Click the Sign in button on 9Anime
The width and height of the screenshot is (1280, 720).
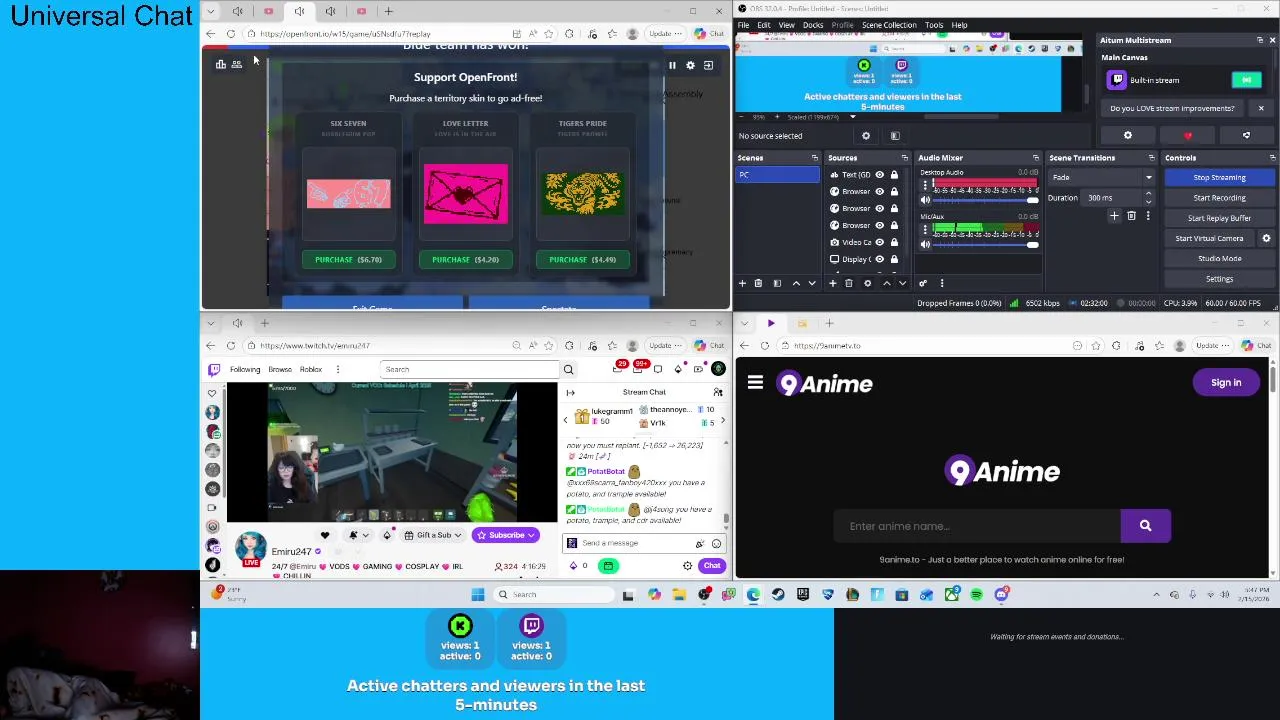[x=1226, y=382]
